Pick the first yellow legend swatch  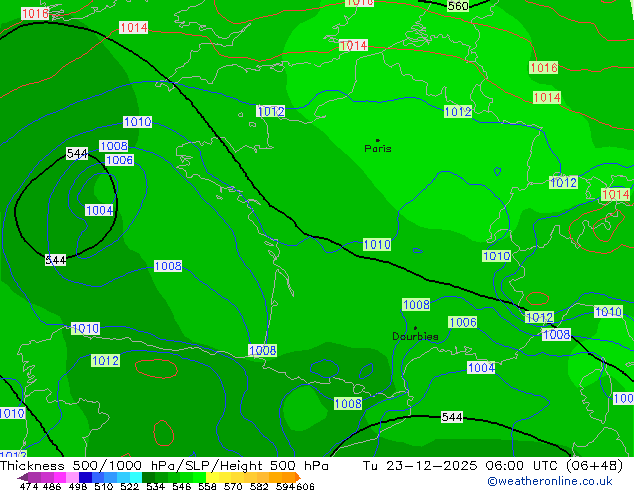click(212, 477)
